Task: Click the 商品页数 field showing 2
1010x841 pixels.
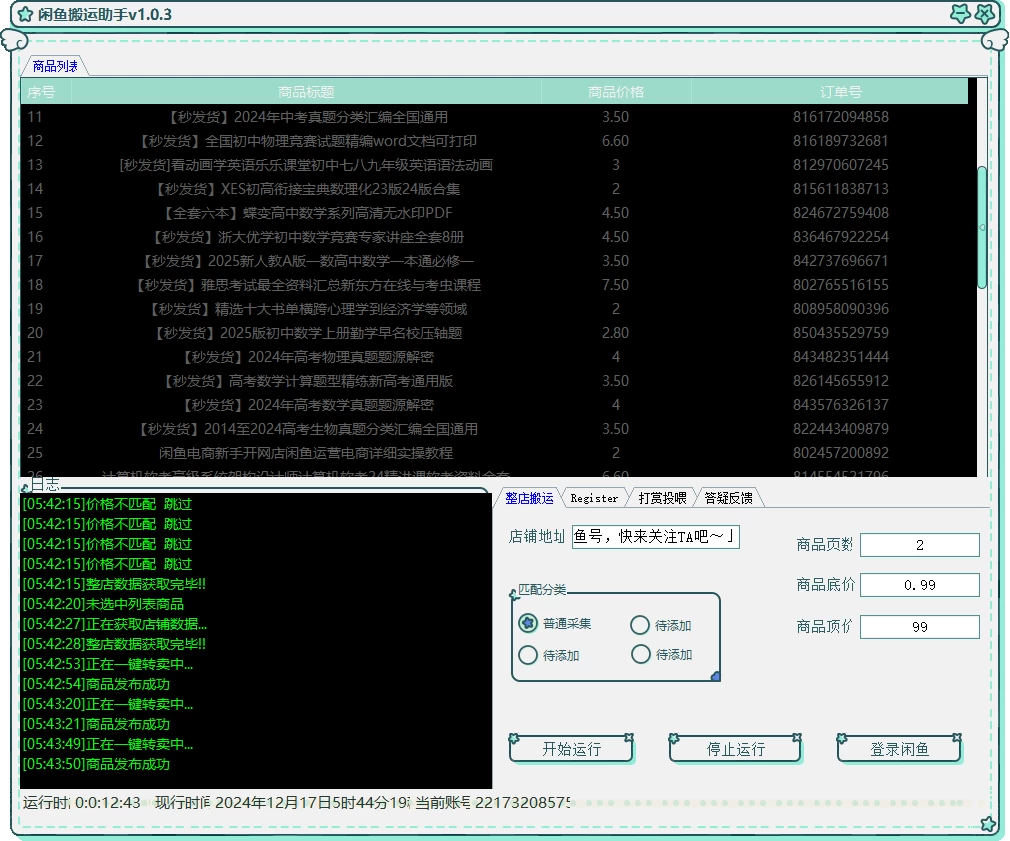Action: coord(919,544)
